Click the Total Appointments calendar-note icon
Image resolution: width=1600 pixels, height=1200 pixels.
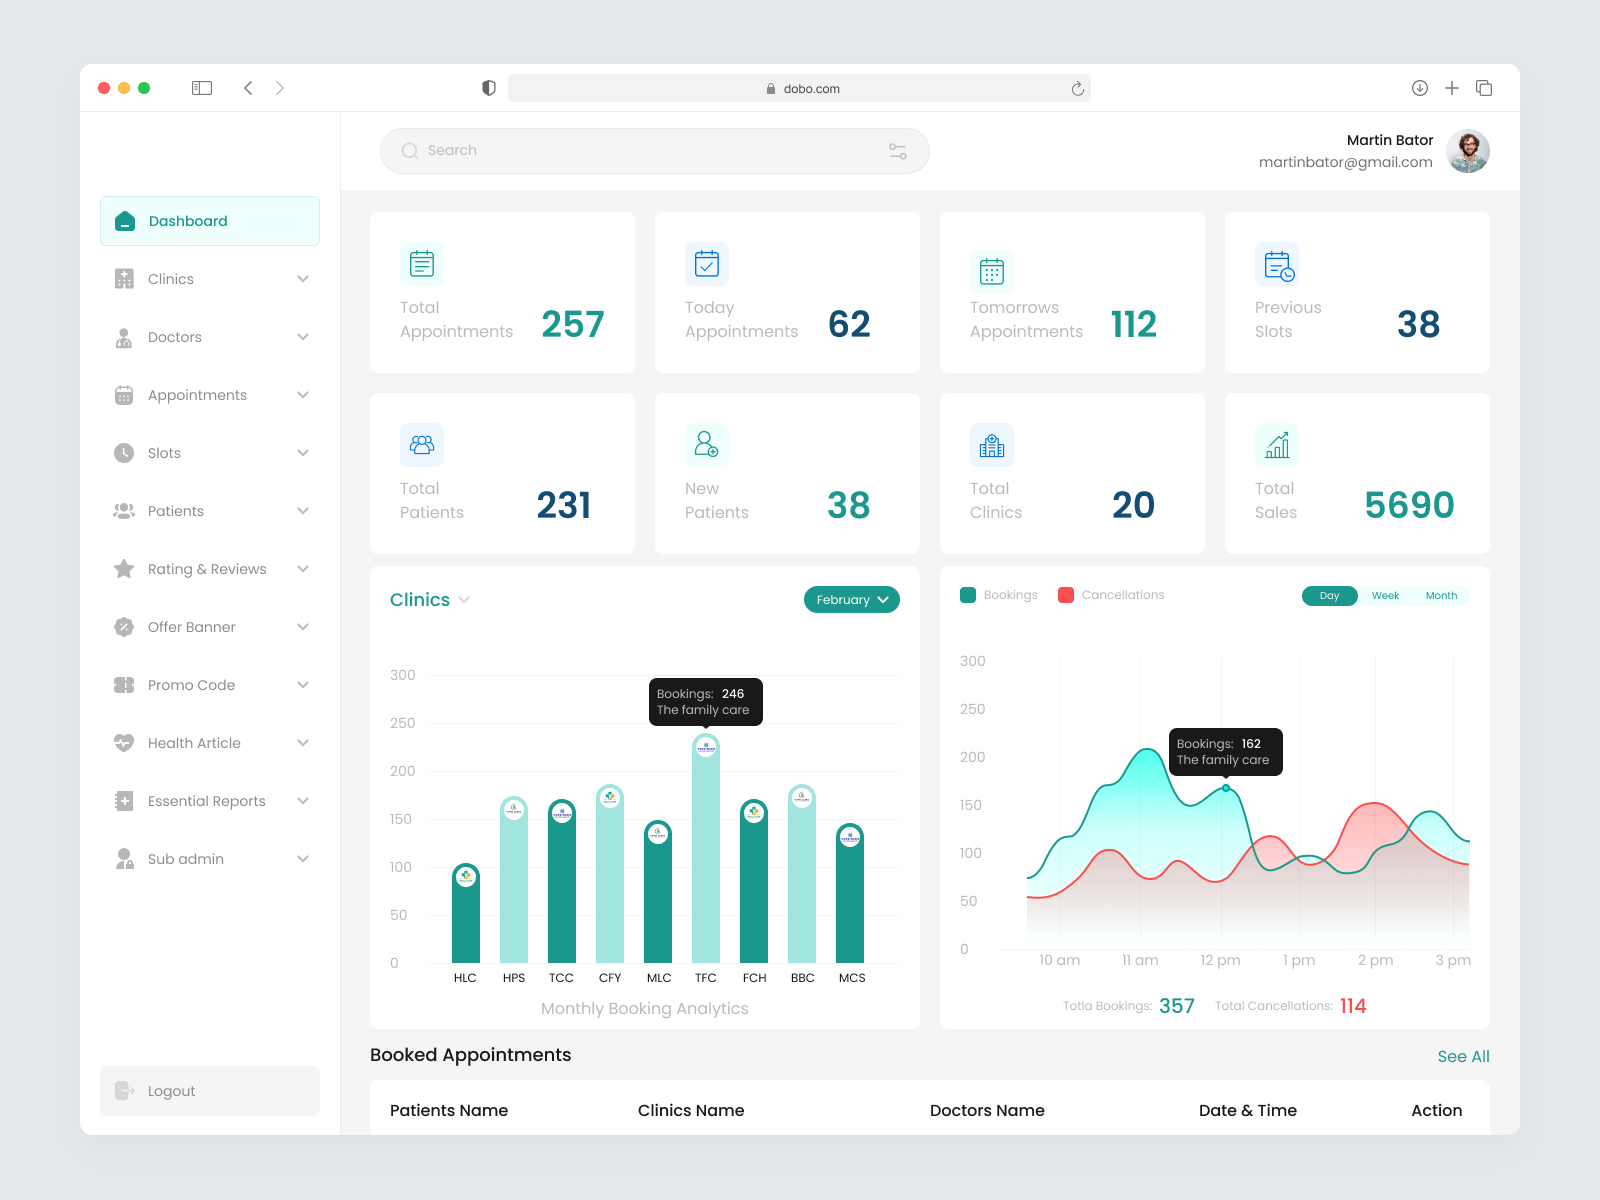coord(421,263)
